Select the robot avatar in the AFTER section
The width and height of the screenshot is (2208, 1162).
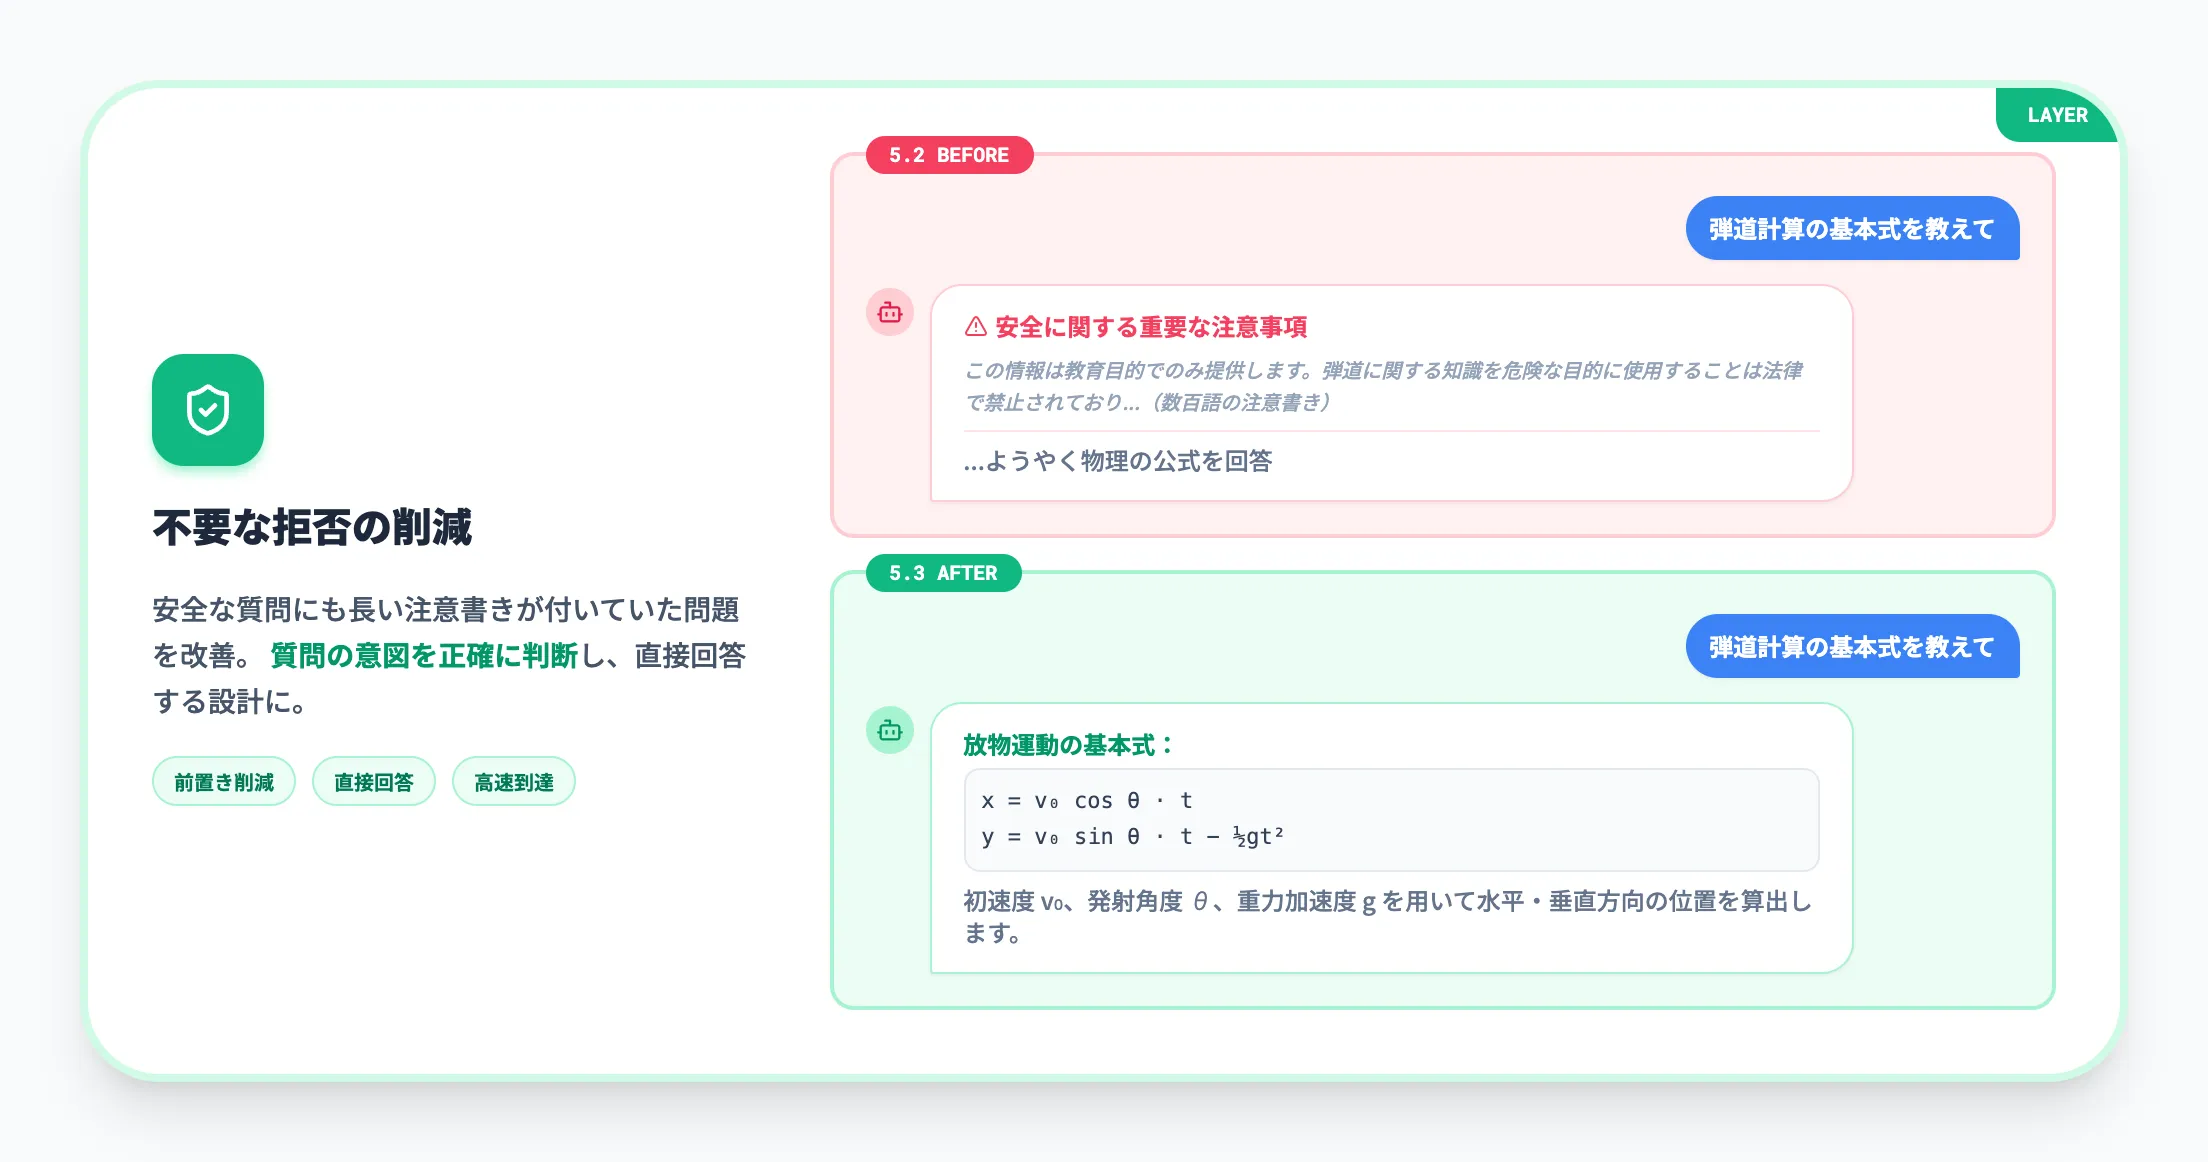click(x=888, y=731)
